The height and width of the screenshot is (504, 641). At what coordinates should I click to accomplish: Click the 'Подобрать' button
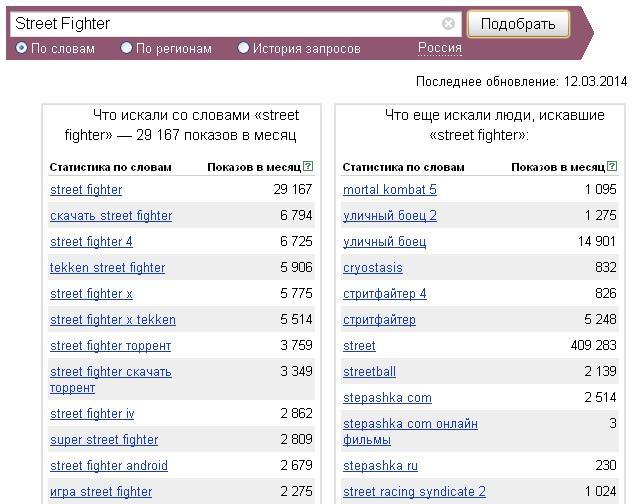click(x=518, y=24)
